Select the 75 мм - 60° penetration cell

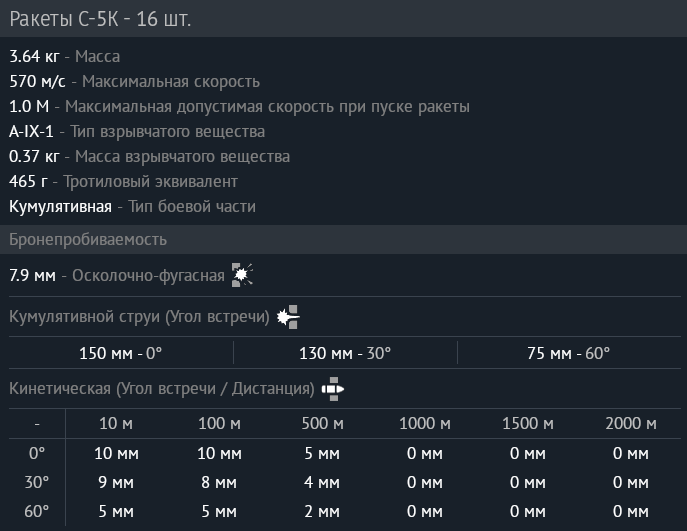(568, 353)
